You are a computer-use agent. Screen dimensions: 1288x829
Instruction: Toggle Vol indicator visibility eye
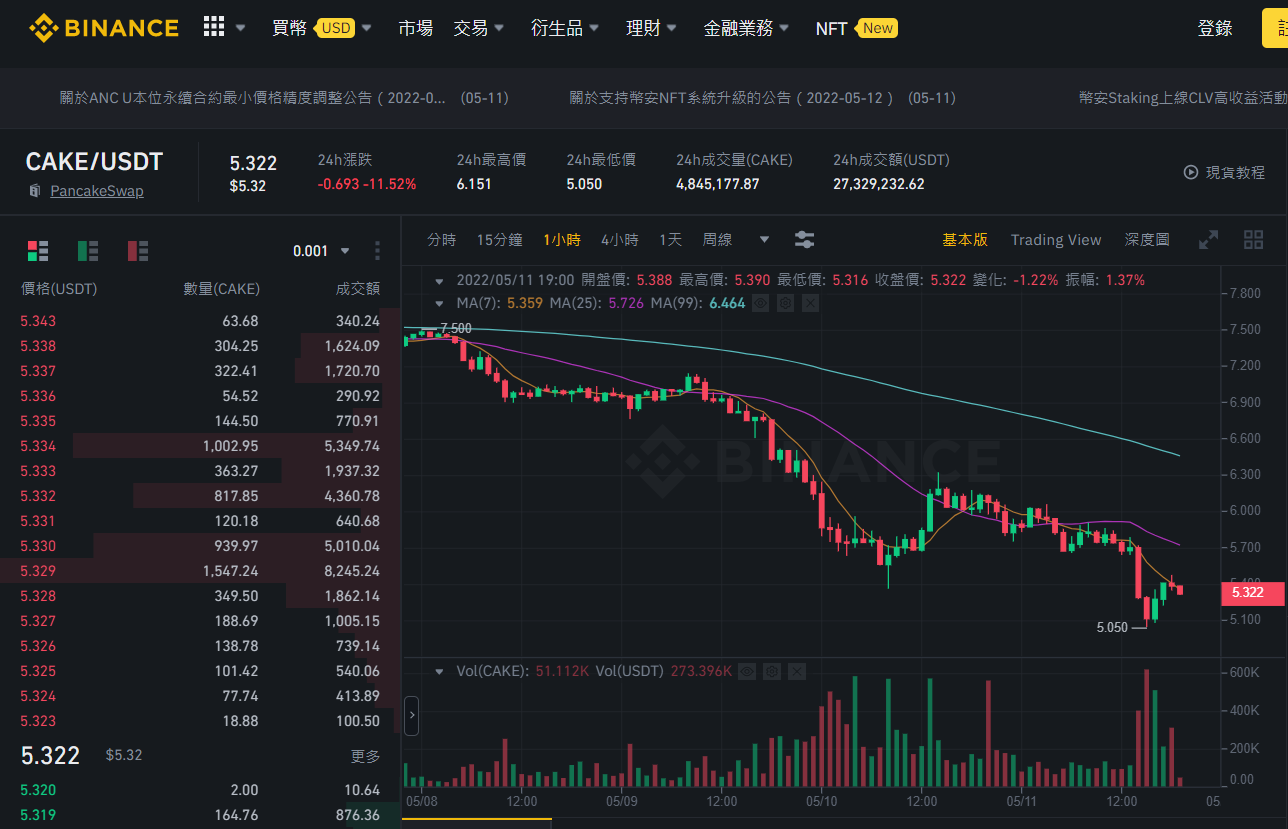[746, 671]
